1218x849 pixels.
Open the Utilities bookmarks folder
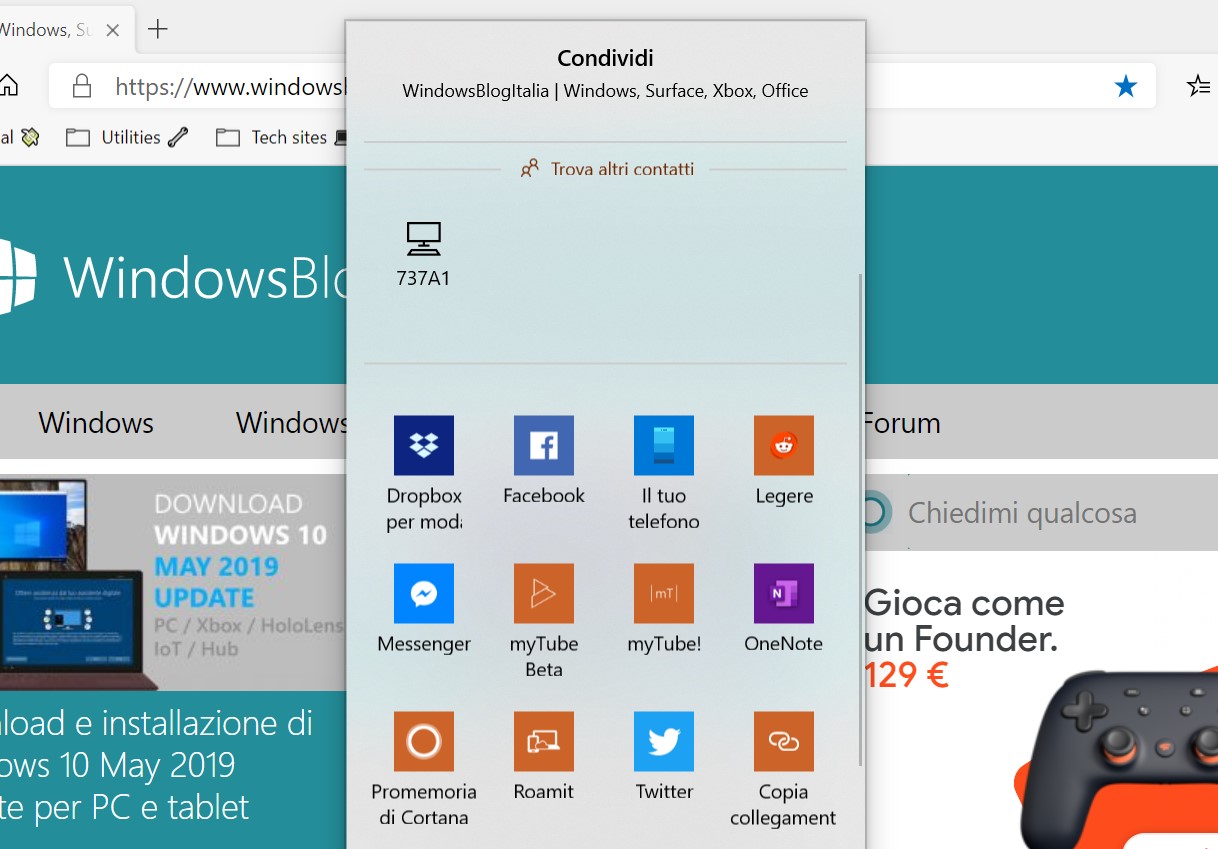[x=127, y=138]
